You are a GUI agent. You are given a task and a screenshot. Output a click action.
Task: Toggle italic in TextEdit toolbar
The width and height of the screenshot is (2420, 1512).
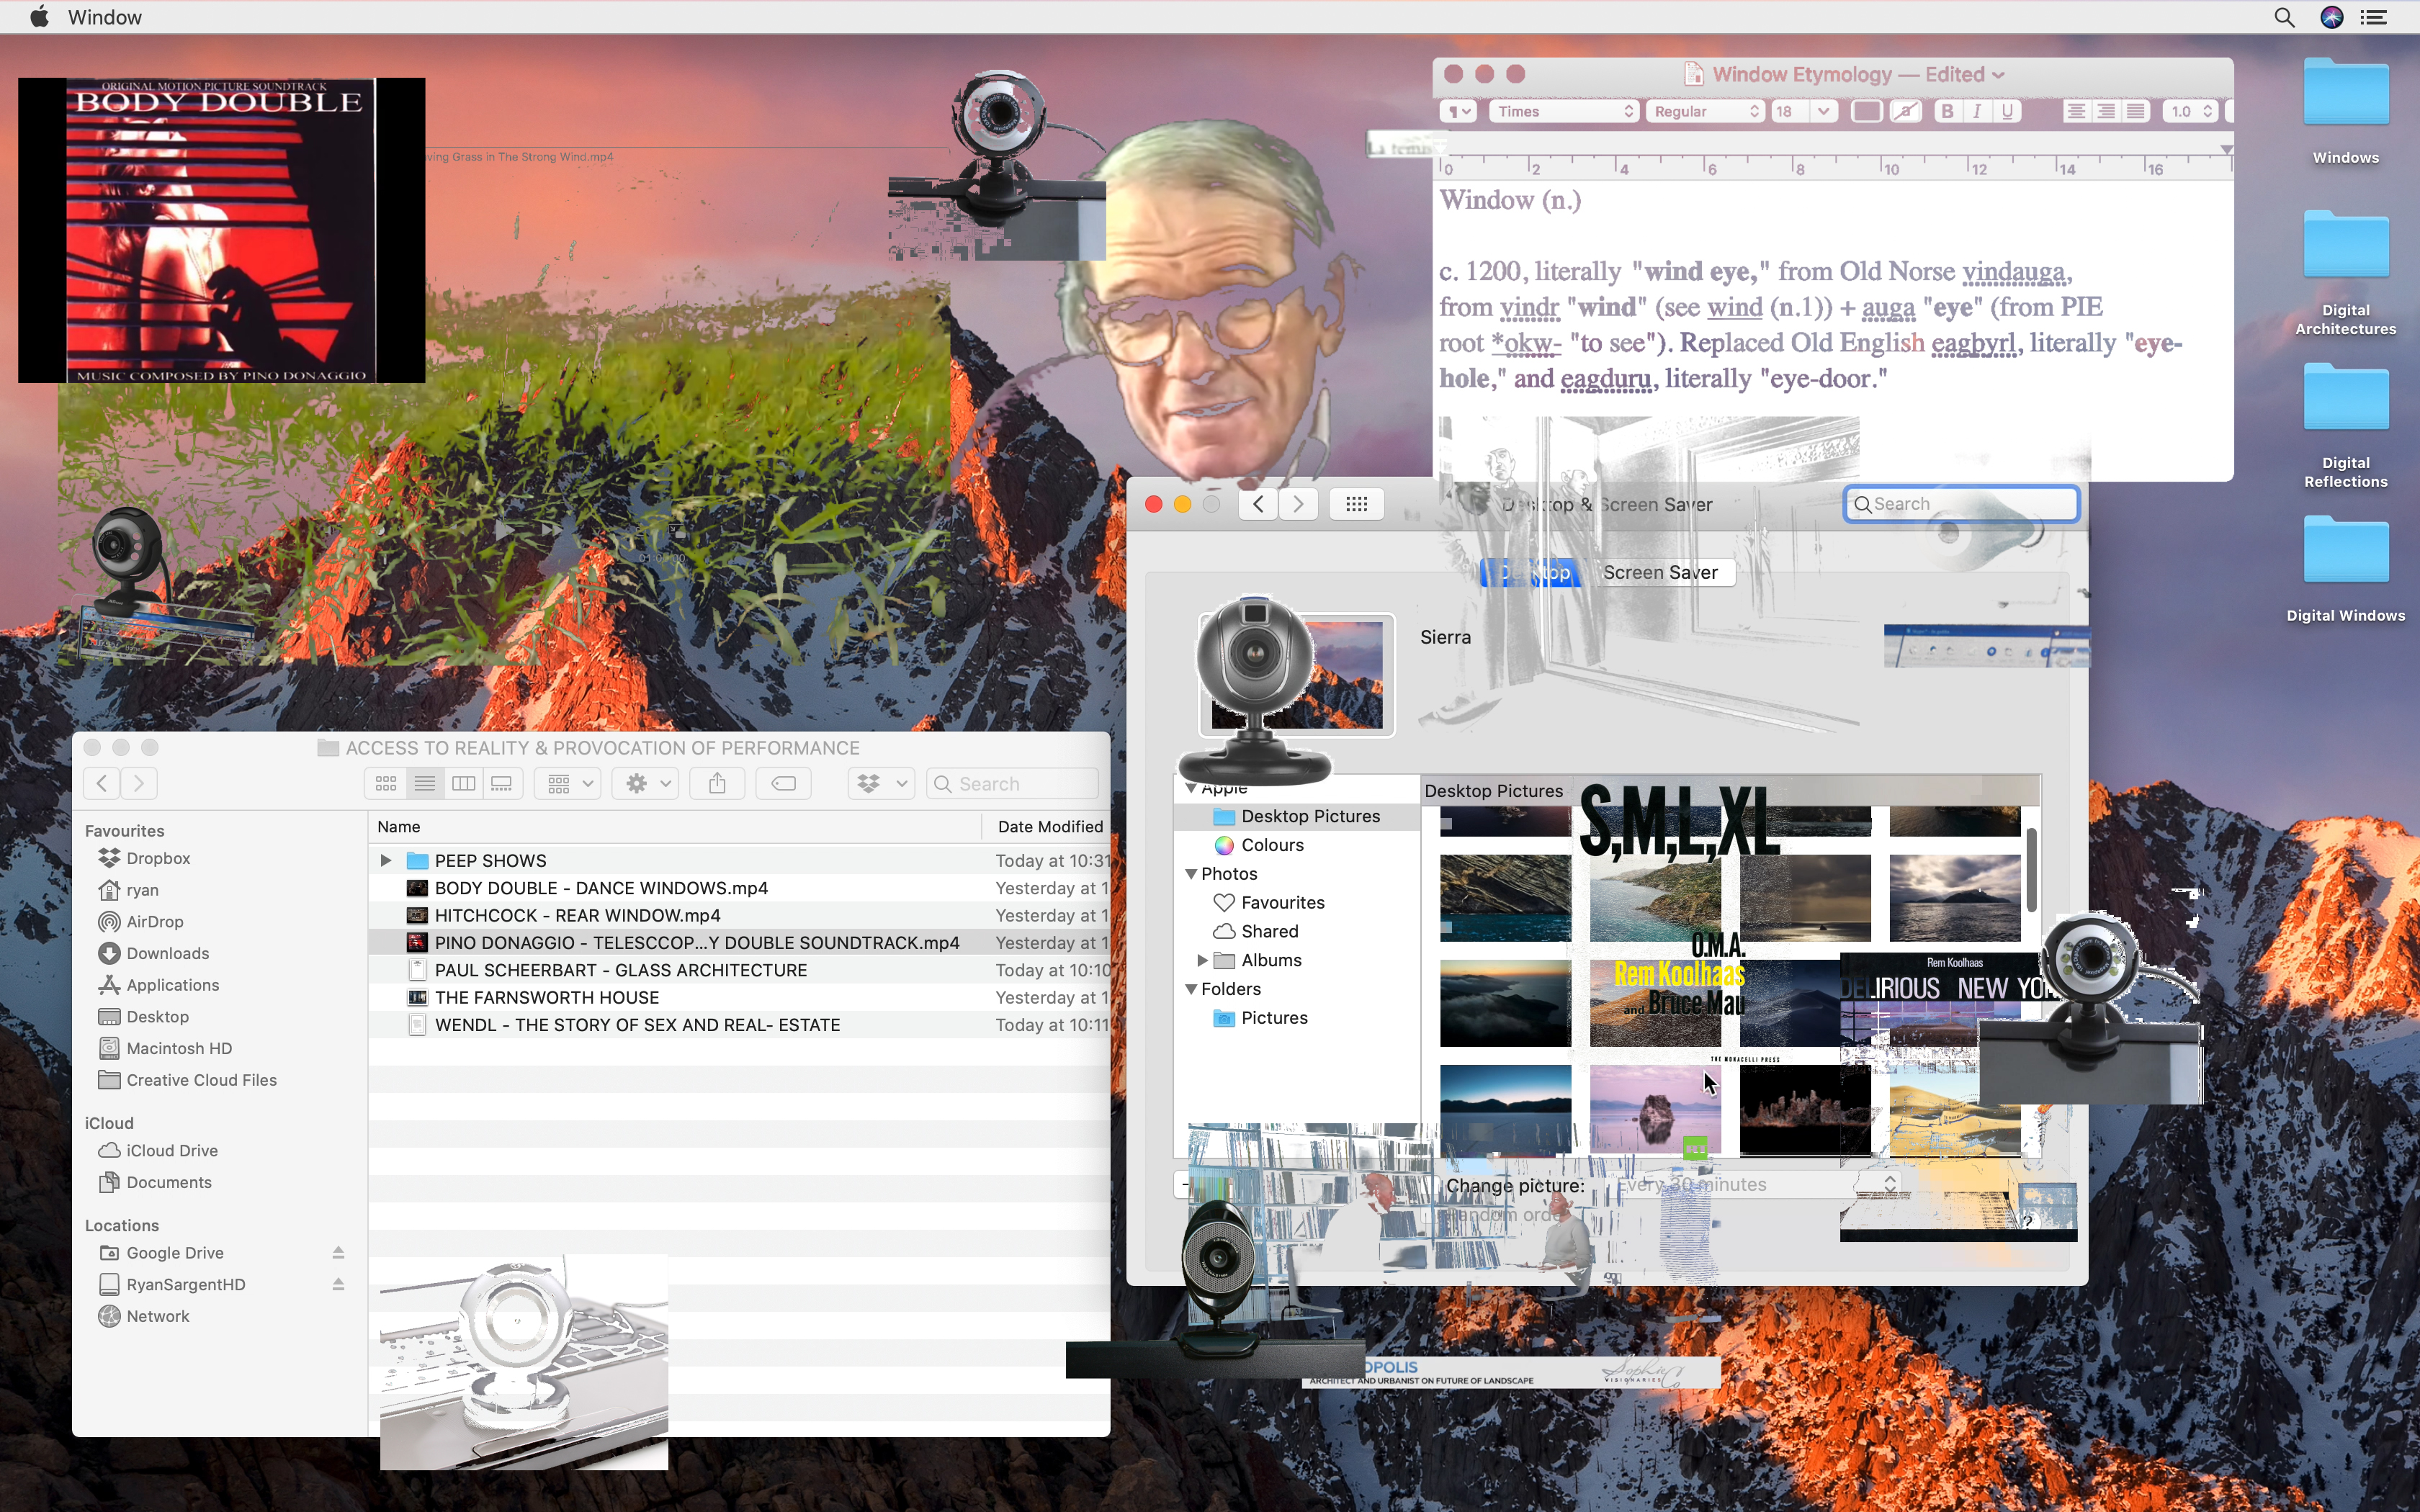(x=1976, y=111)
